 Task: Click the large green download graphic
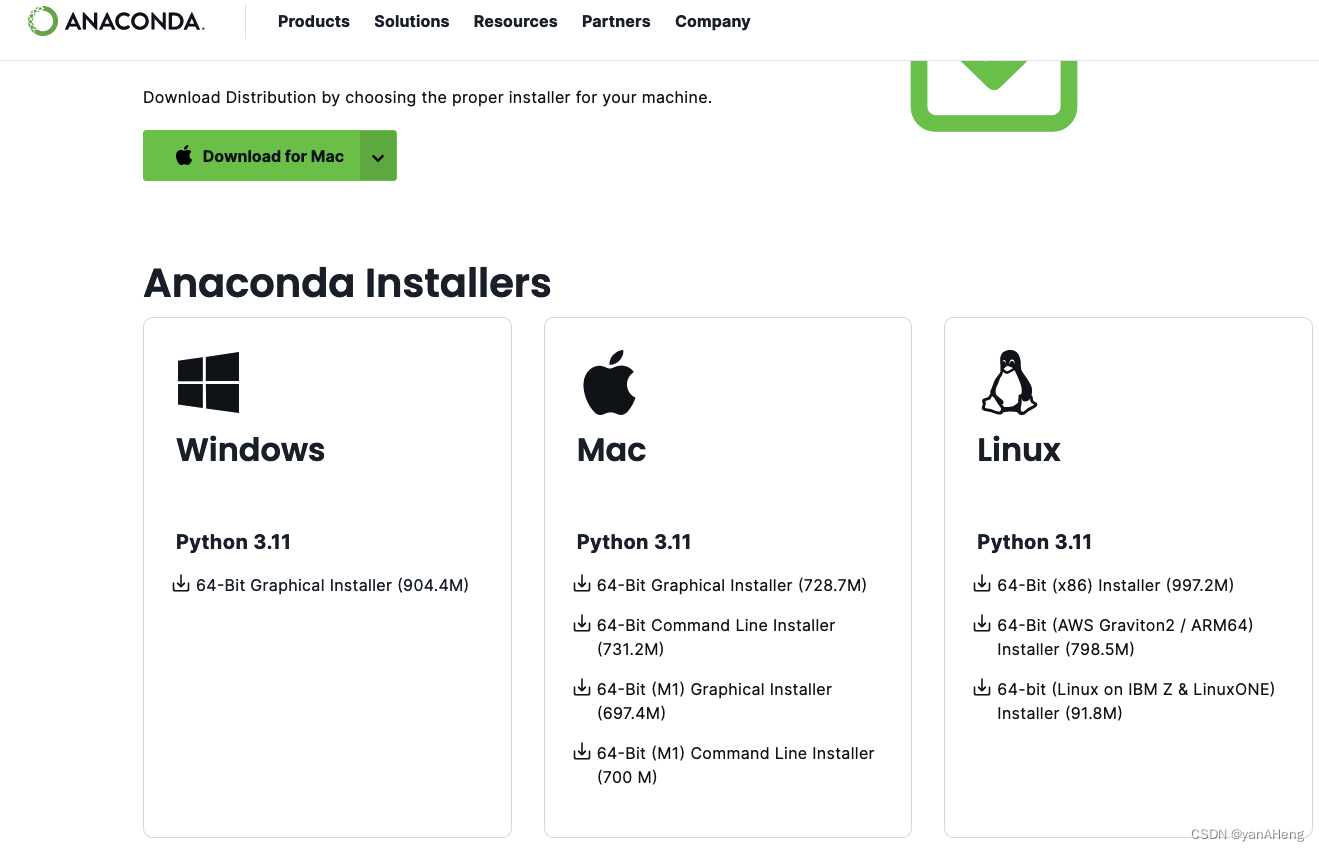point(994,96)
